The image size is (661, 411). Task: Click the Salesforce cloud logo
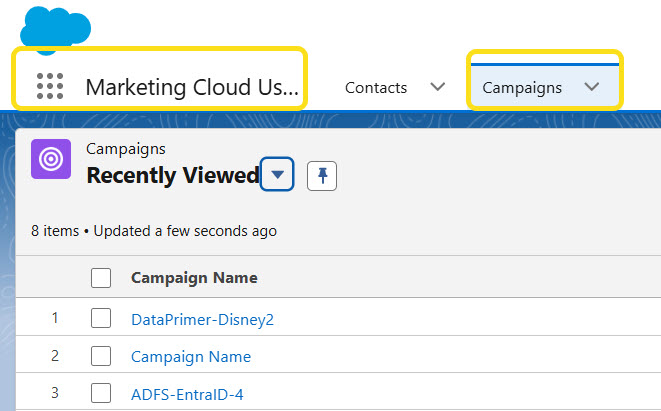pyautogui.click(x=55, y=30)
